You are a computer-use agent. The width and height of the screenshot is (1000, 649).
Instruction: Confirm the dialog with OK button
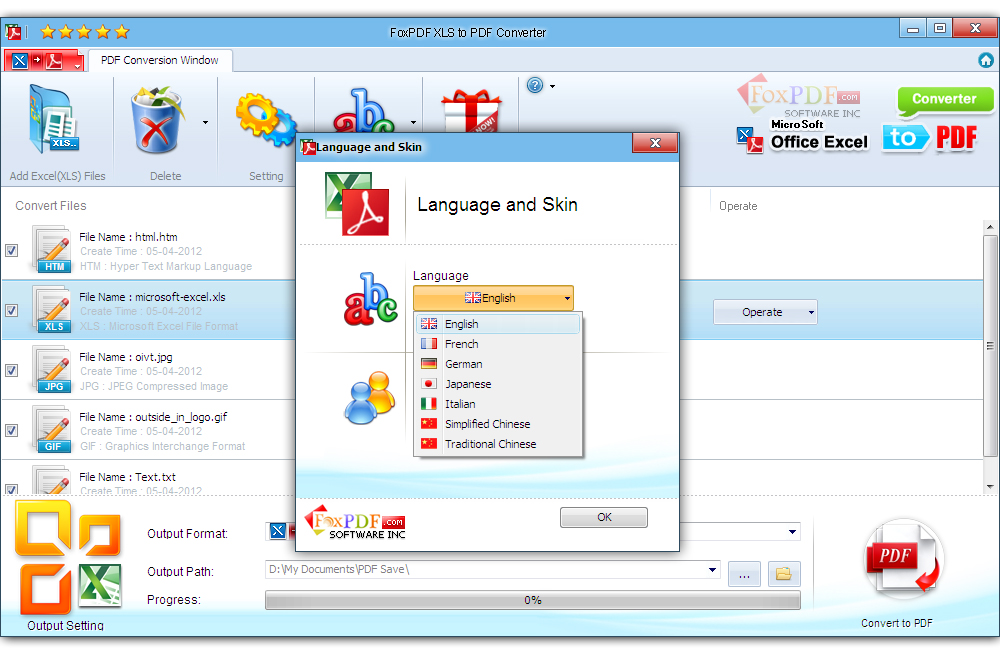(x=604, y=517)
